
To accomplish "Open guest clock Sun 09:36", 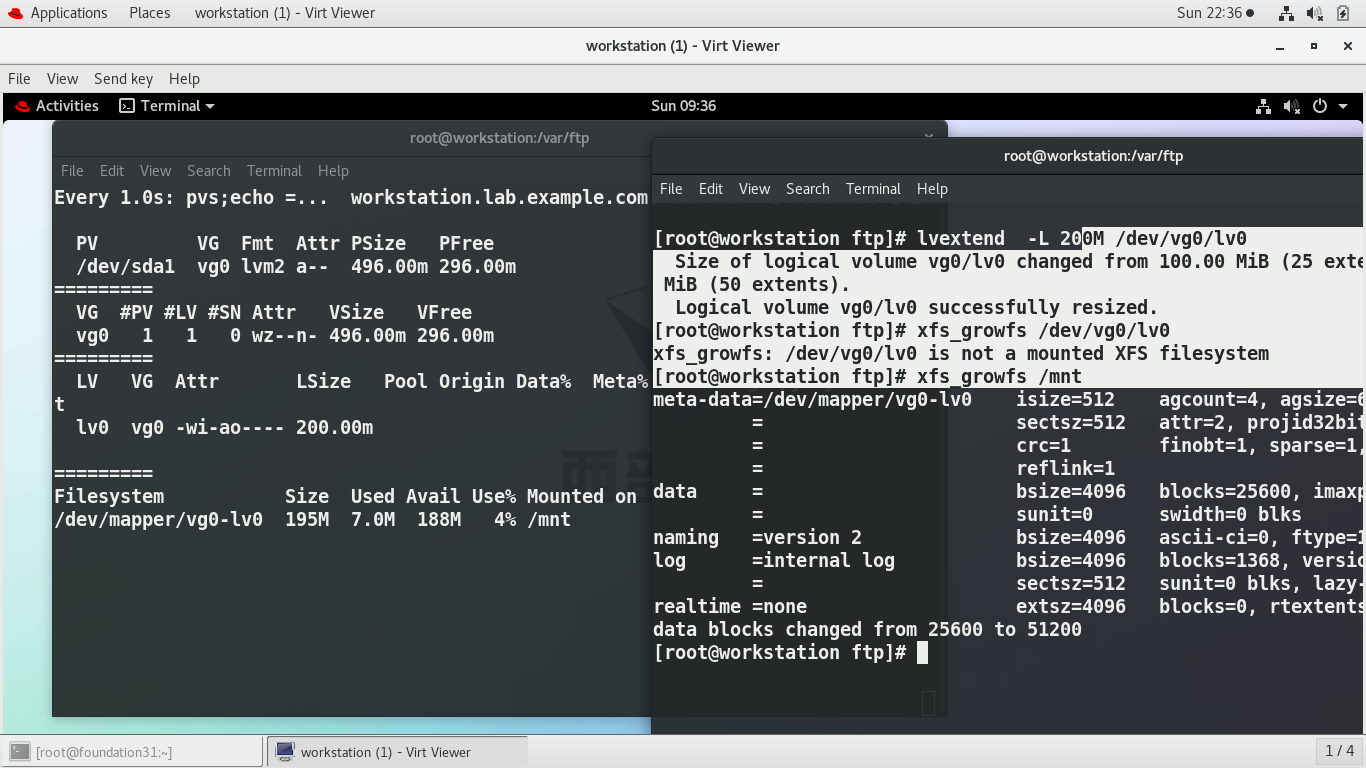I will coord(683,106).
